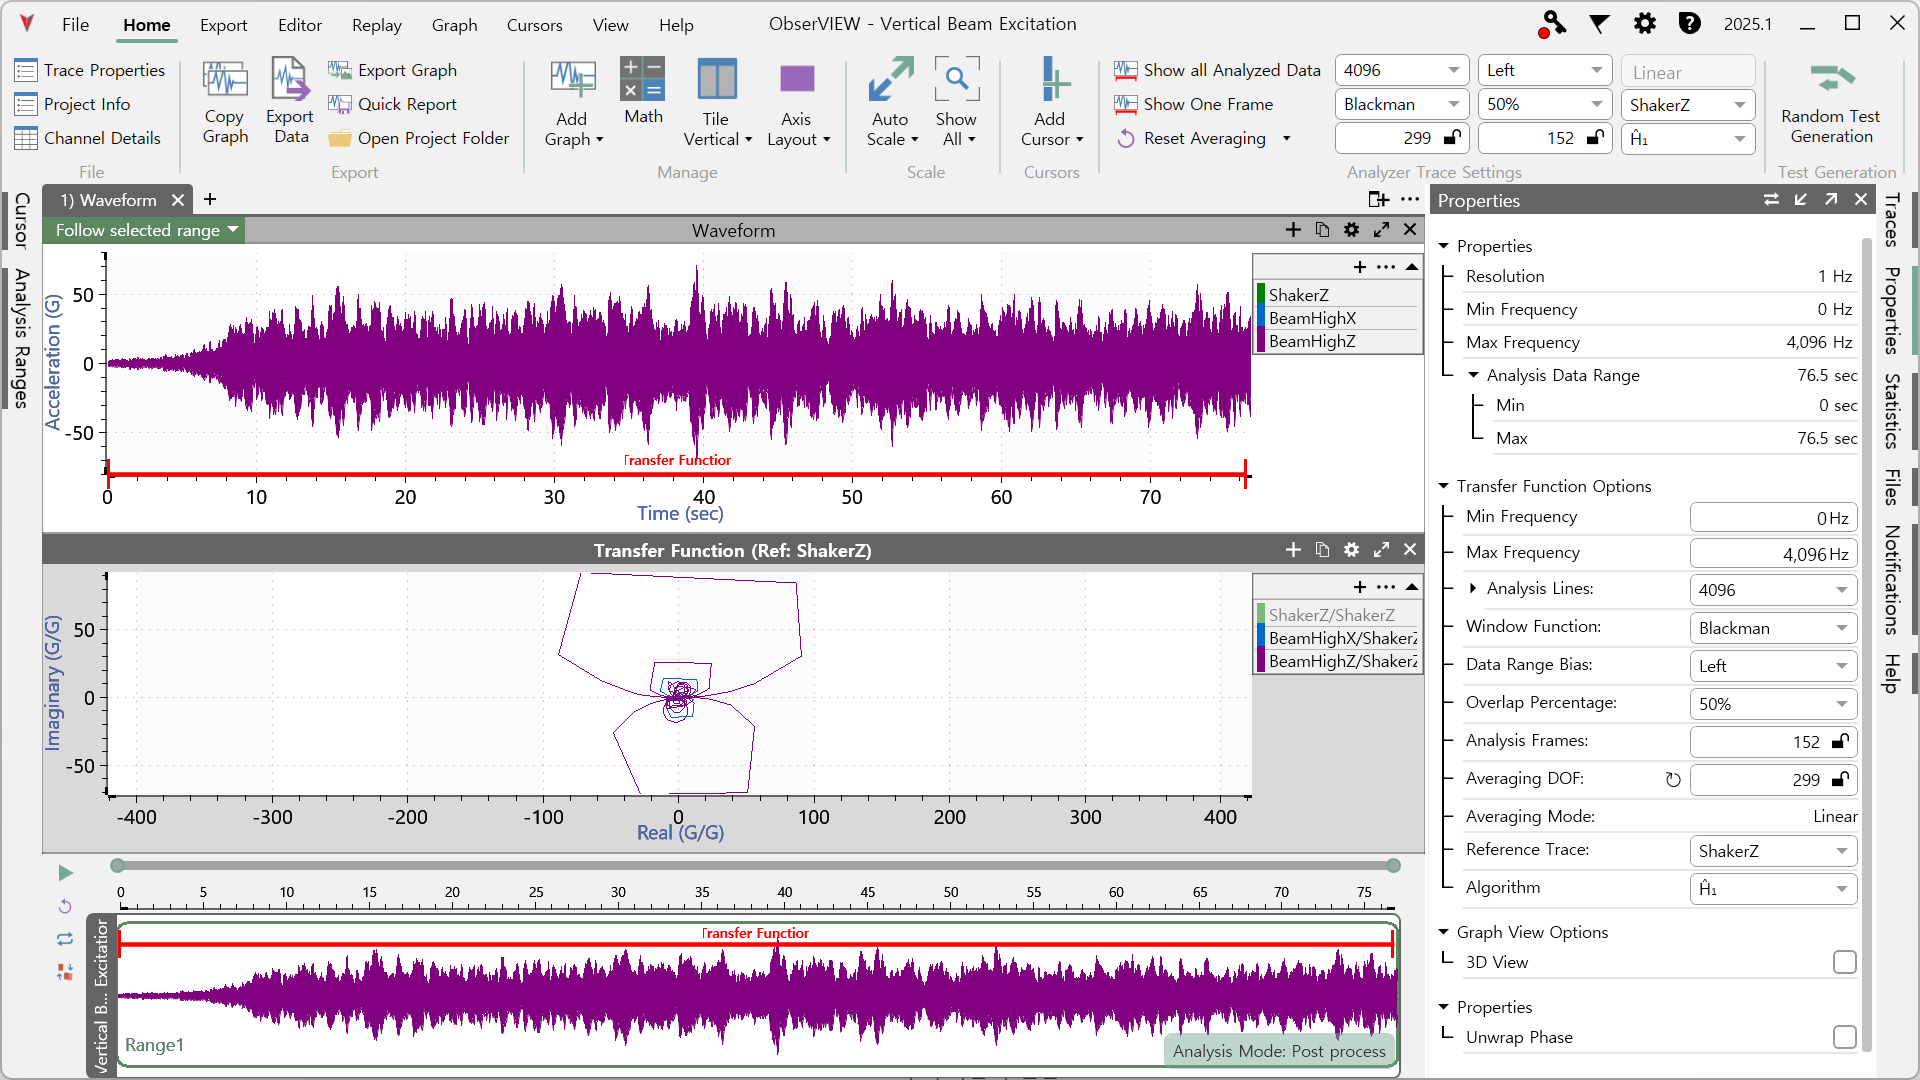Expand the Analysis Lines tree item

tap(1473, 588)
